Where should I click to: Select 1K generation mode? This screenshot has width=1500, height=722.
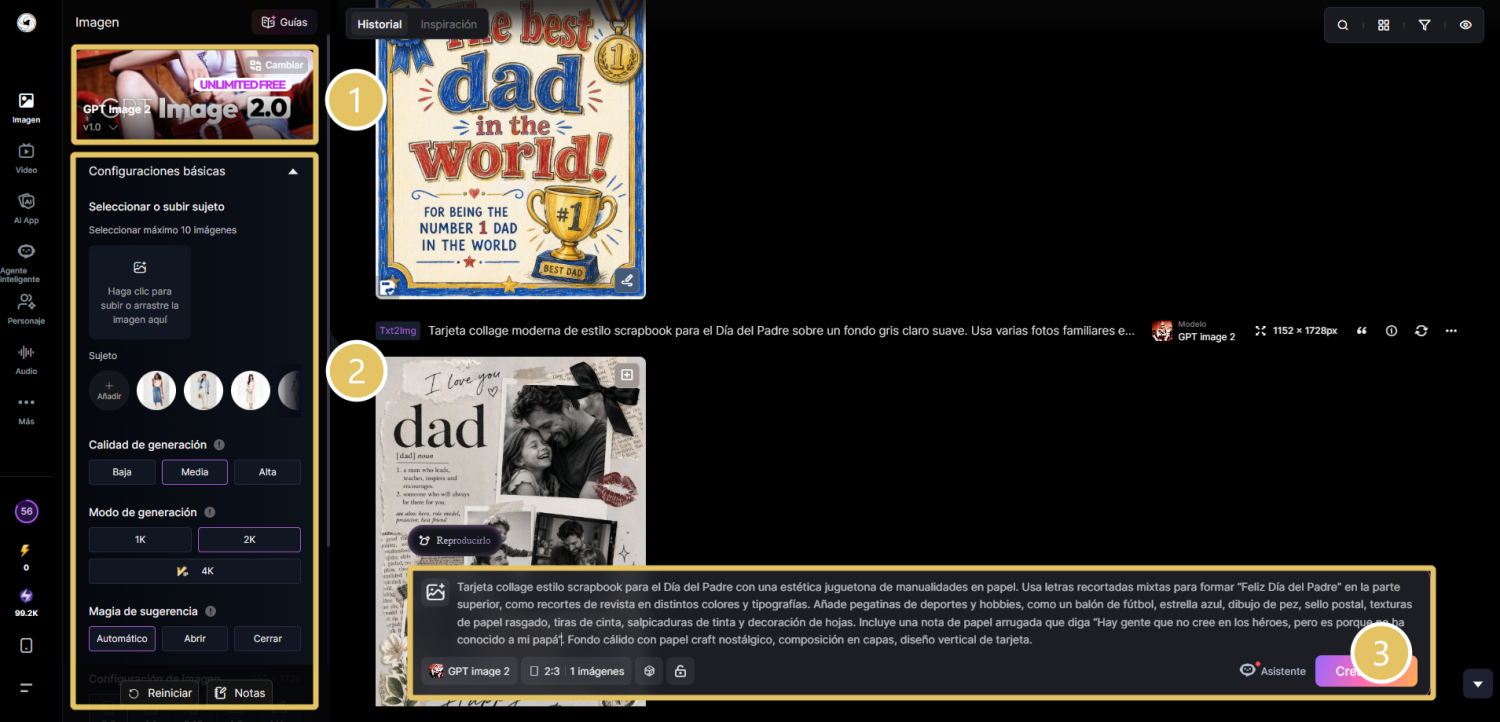(x=141, y=539)
